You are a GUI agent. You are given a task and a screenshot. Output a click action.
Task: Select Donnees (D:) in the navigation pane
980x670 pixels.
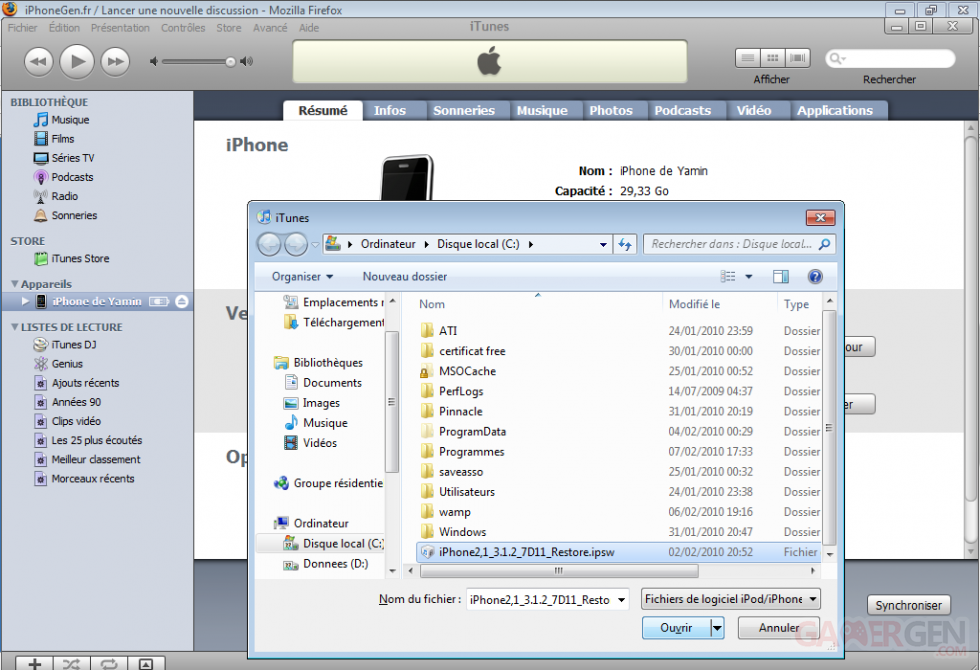tap(326, 564)
